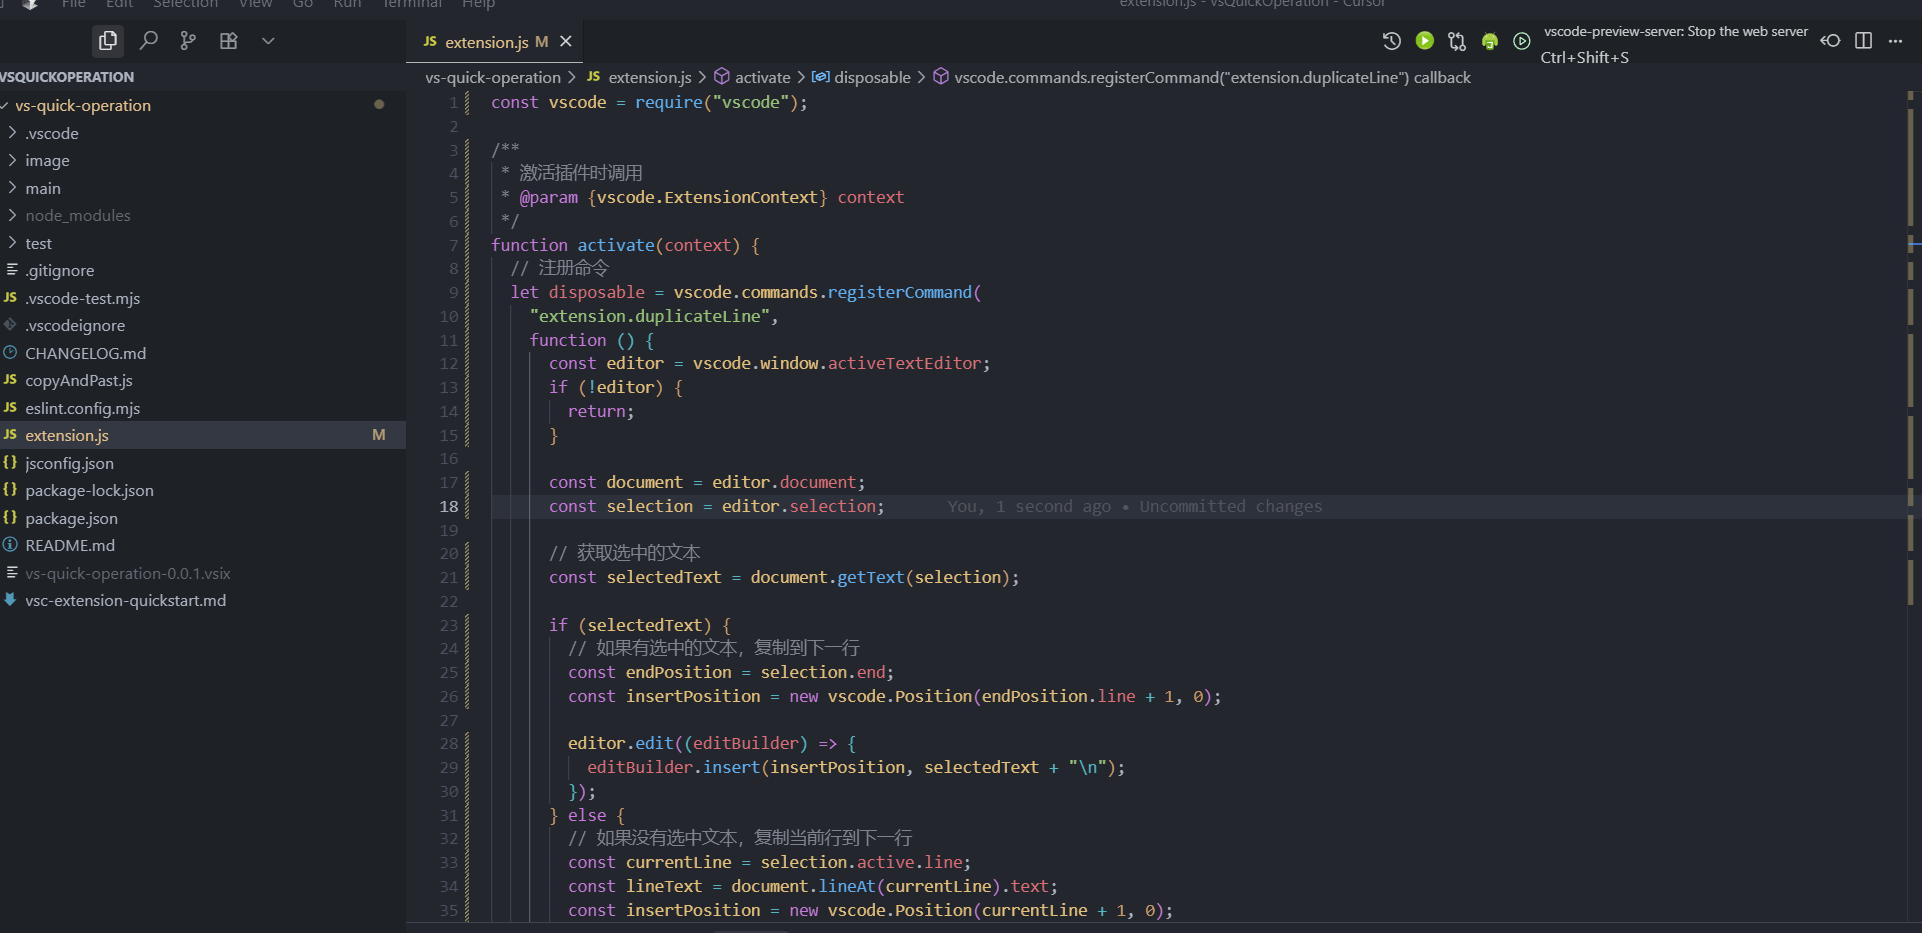Expand the main folder
The width and height of the screenshot is (1922, 933).
(x=203, y=188)
